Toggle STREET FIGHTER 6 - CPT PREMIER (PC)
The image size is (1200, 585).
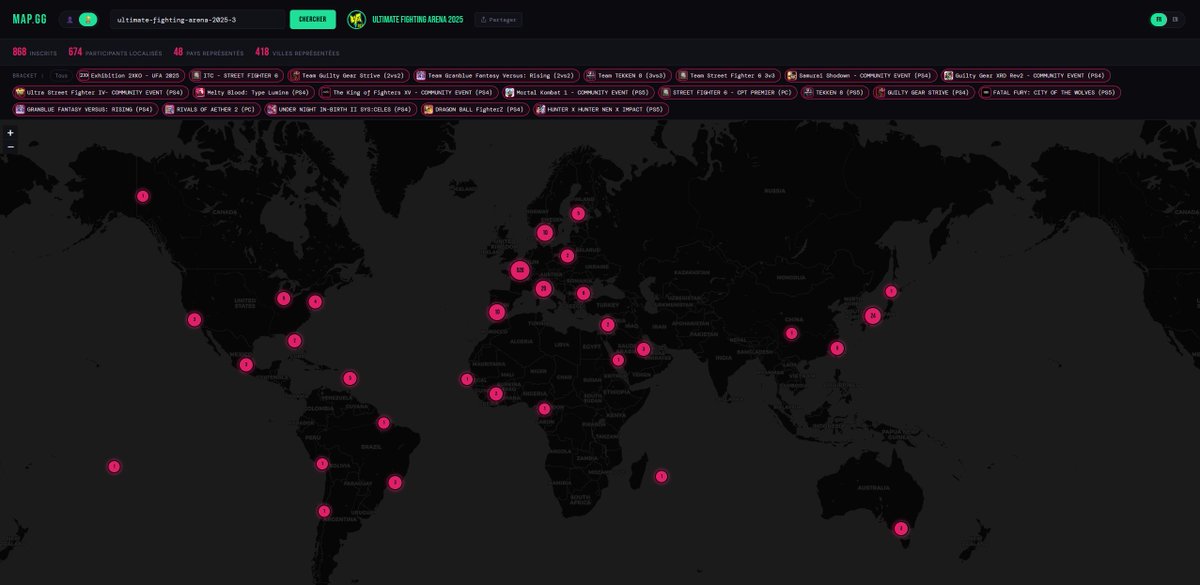coord(729,92)
